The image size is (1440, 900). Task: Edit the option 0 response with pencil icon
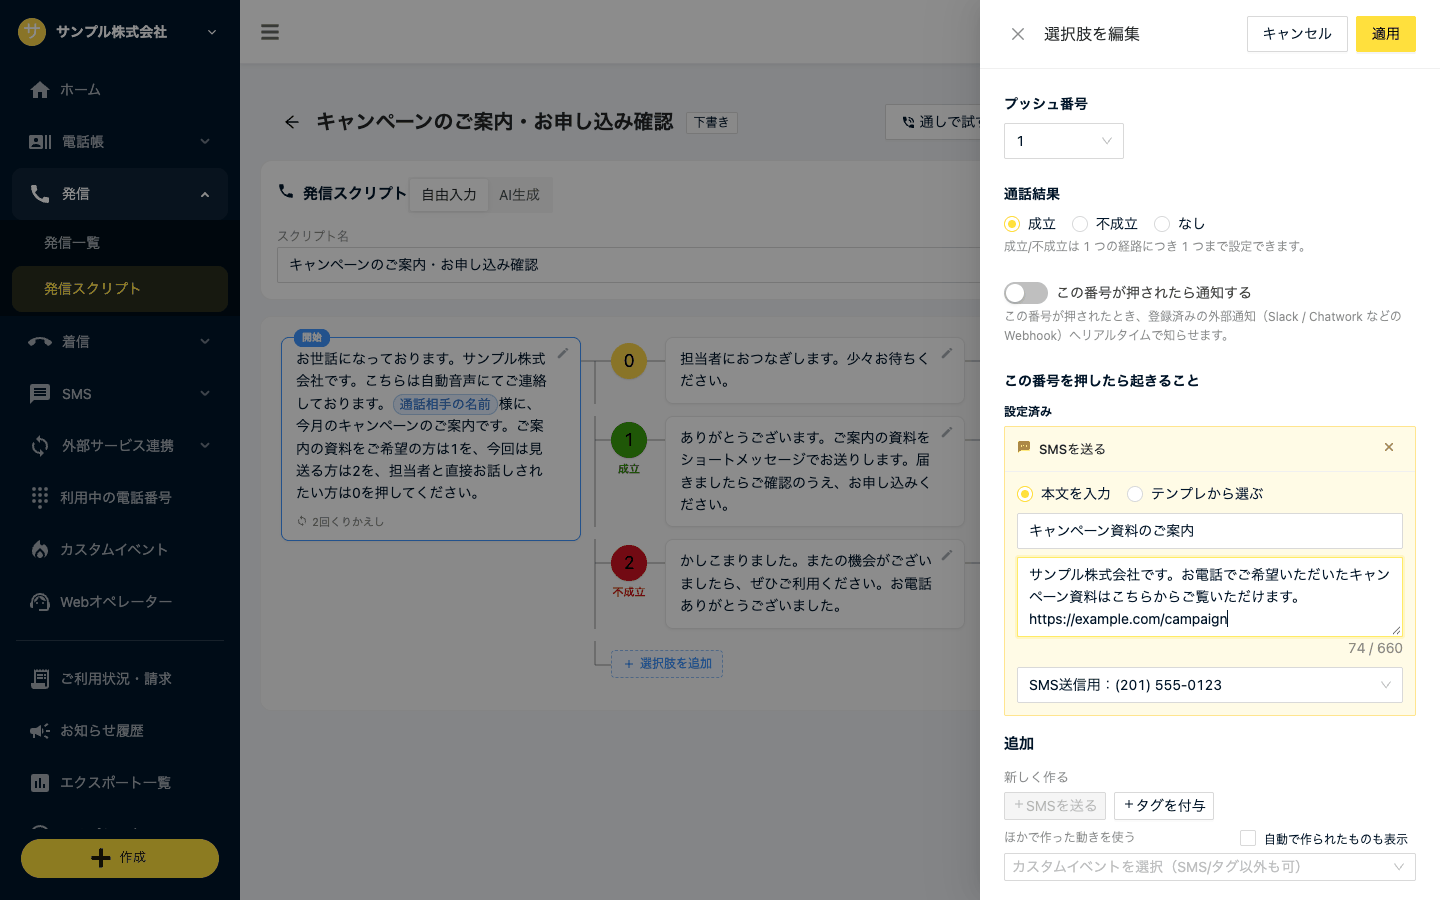click(947, 353)
